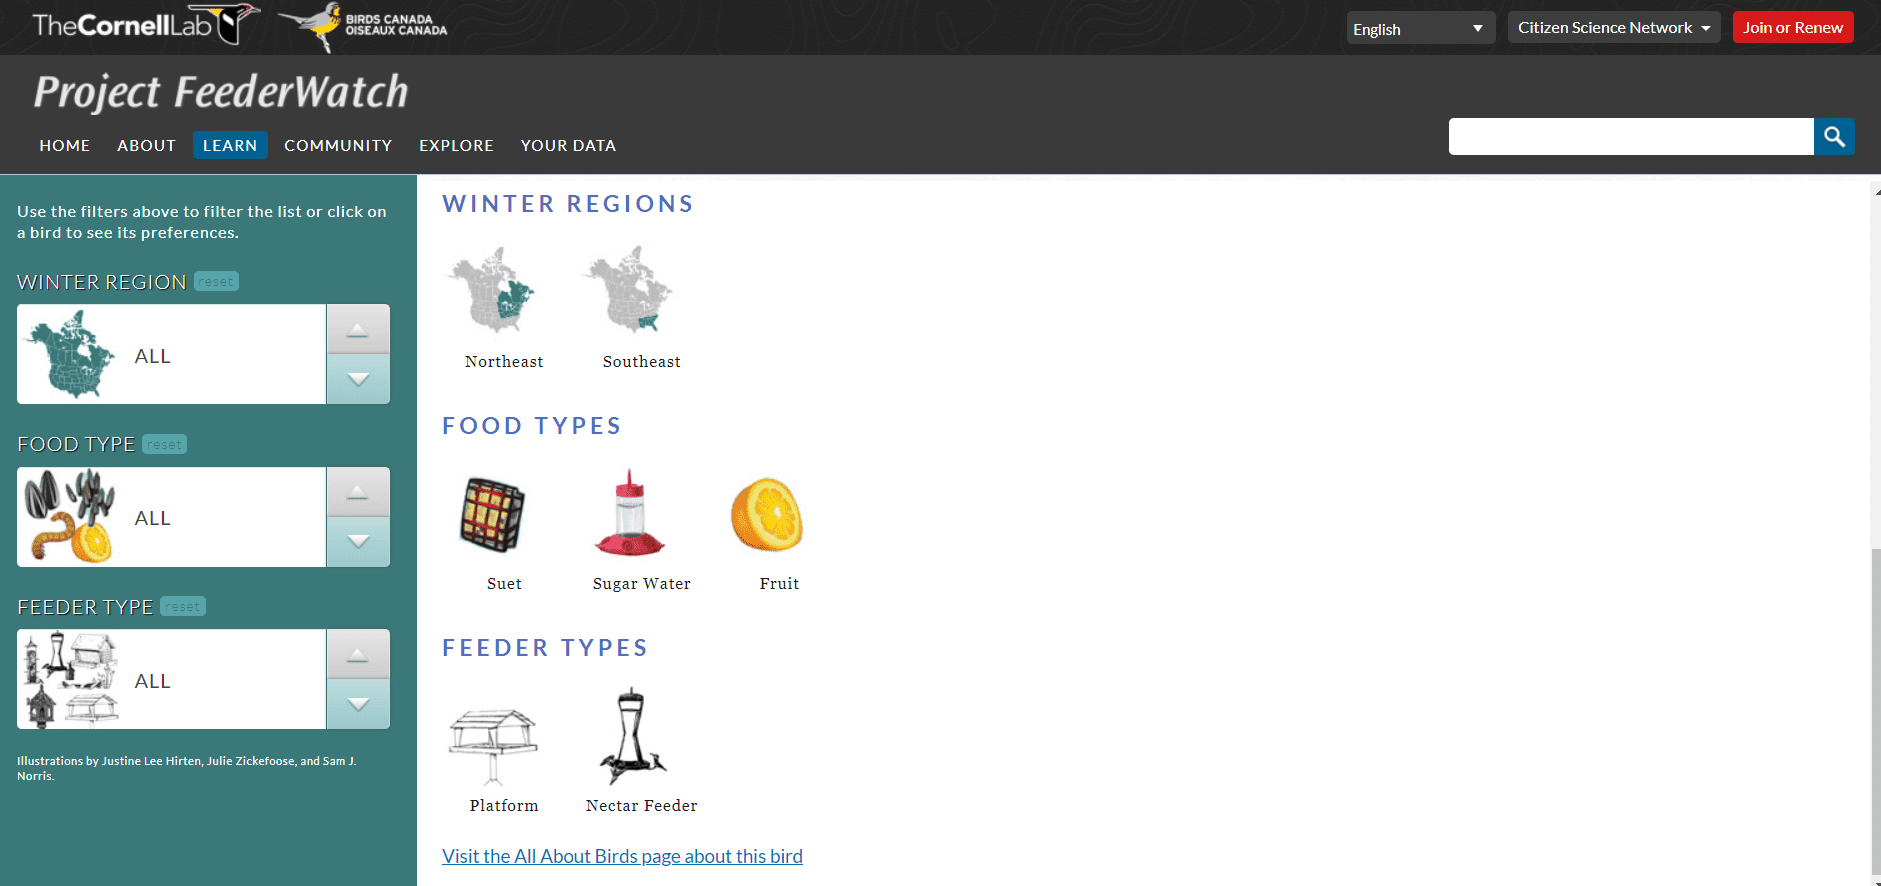The height and width of the screenshot is (886, 1881).
Task: Select the Southeast region map icon
Action: [x=629, y=290]
